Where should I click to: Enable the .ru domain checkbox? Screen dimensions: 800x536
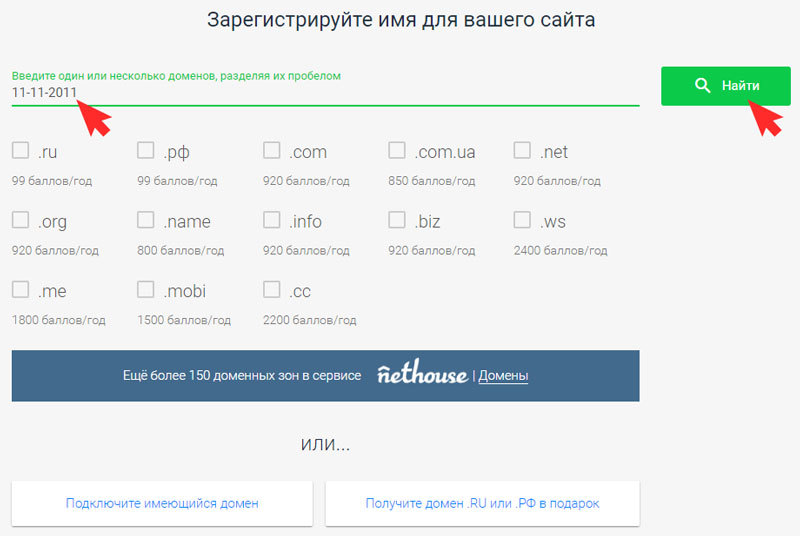click(20, 150)
